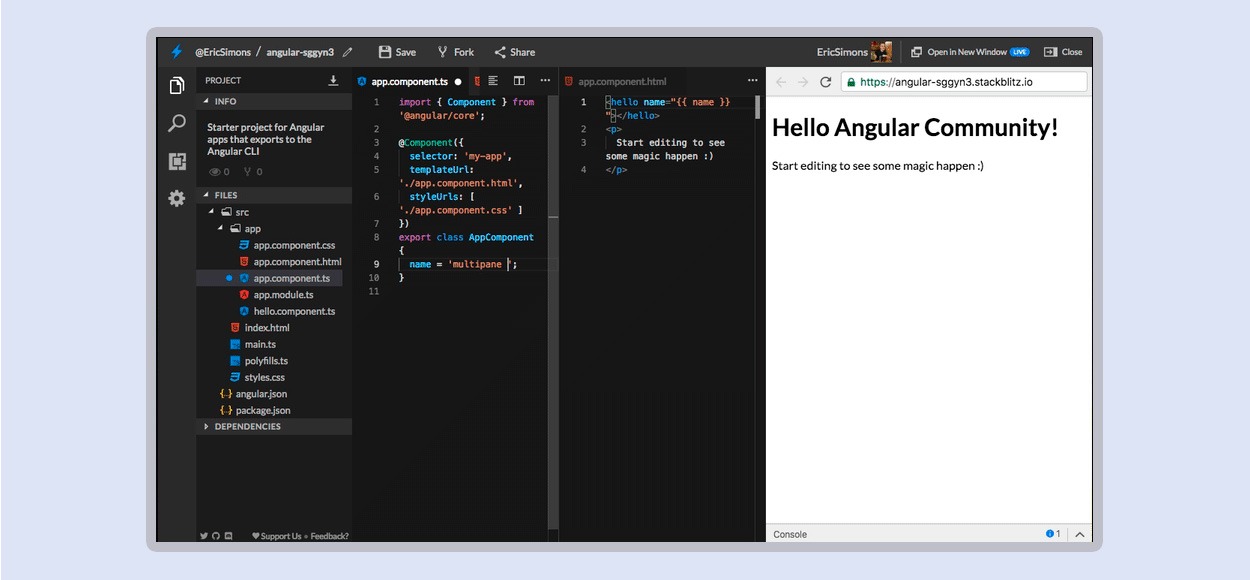Click the angular-sggyn3 project name

(x=301, y=52)
